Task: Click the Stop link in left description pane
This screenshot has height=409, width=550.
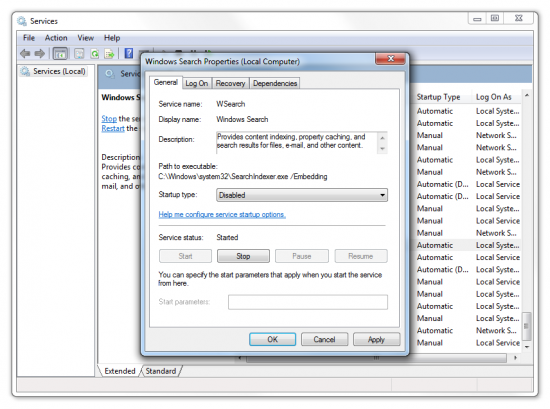Action: pos(109,119)
